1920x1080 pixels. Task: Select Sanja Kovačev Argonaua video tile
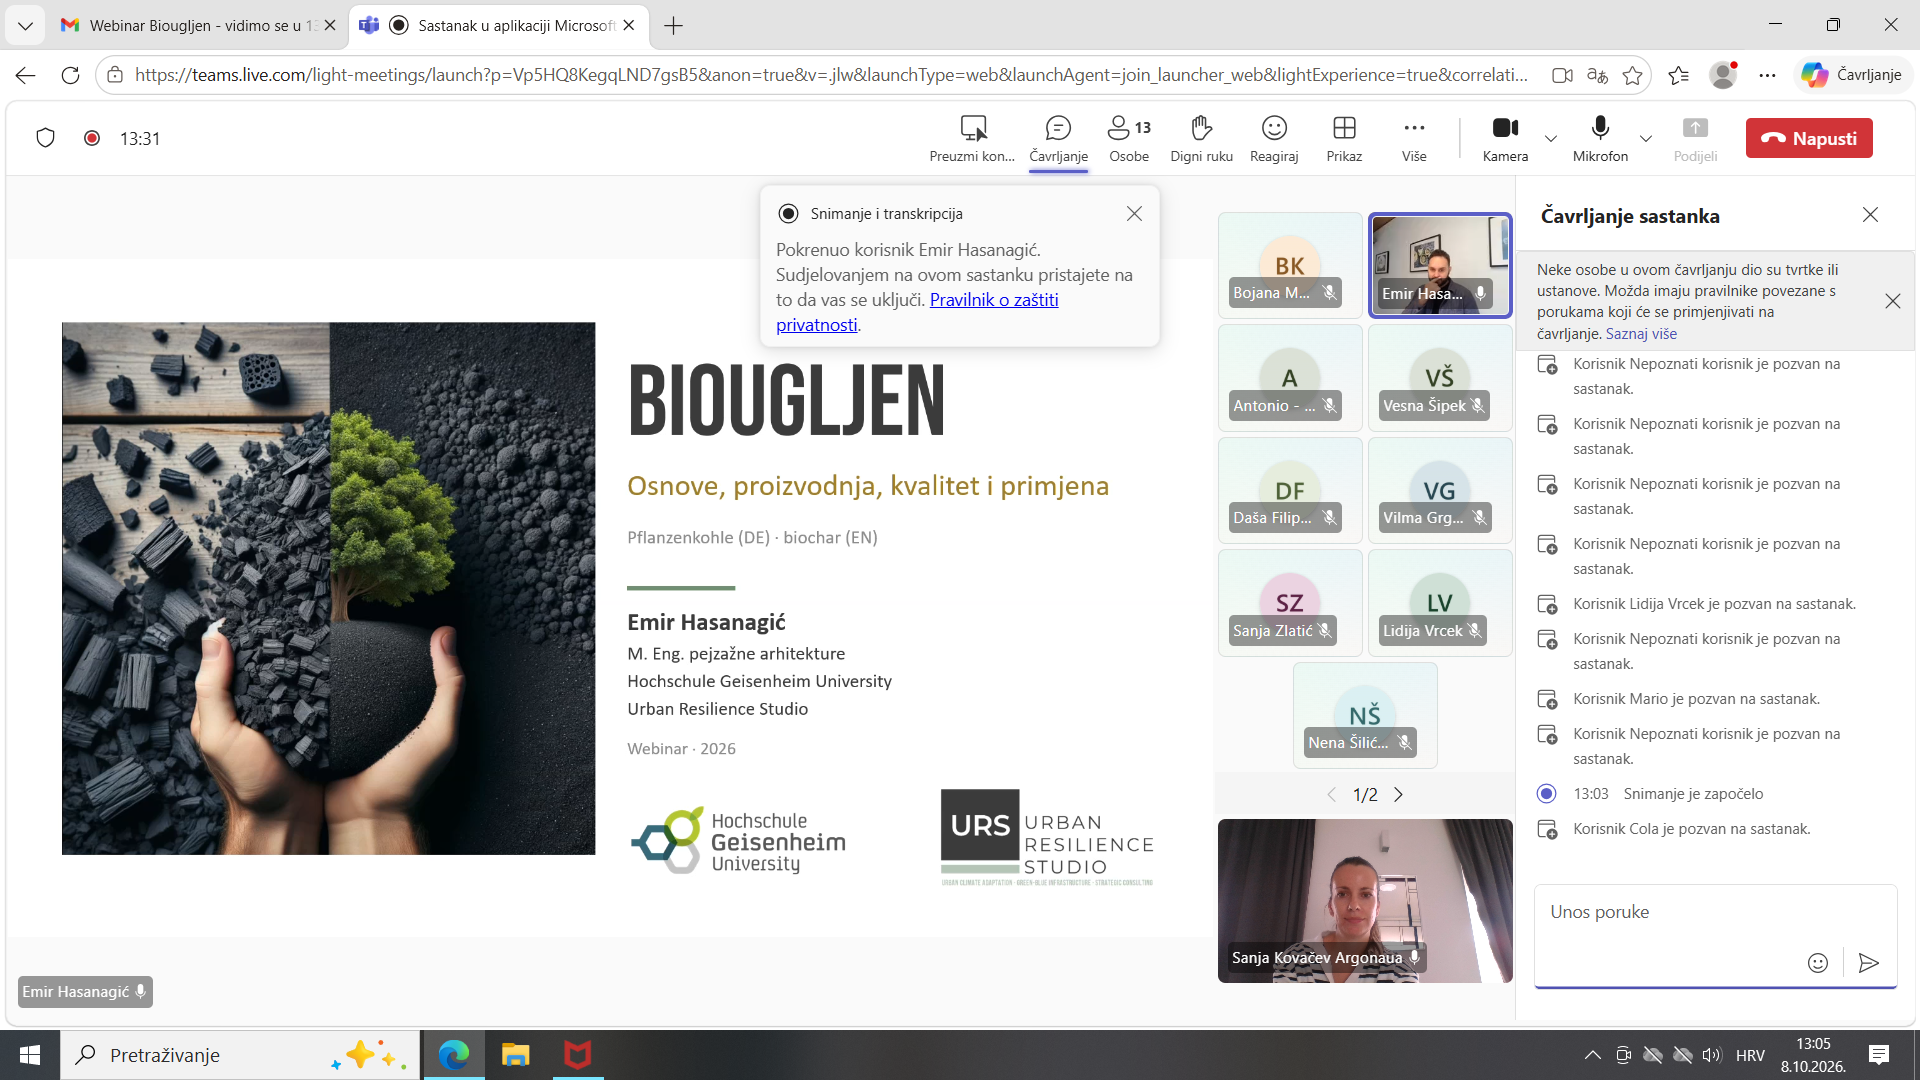tap(1365, 901)
